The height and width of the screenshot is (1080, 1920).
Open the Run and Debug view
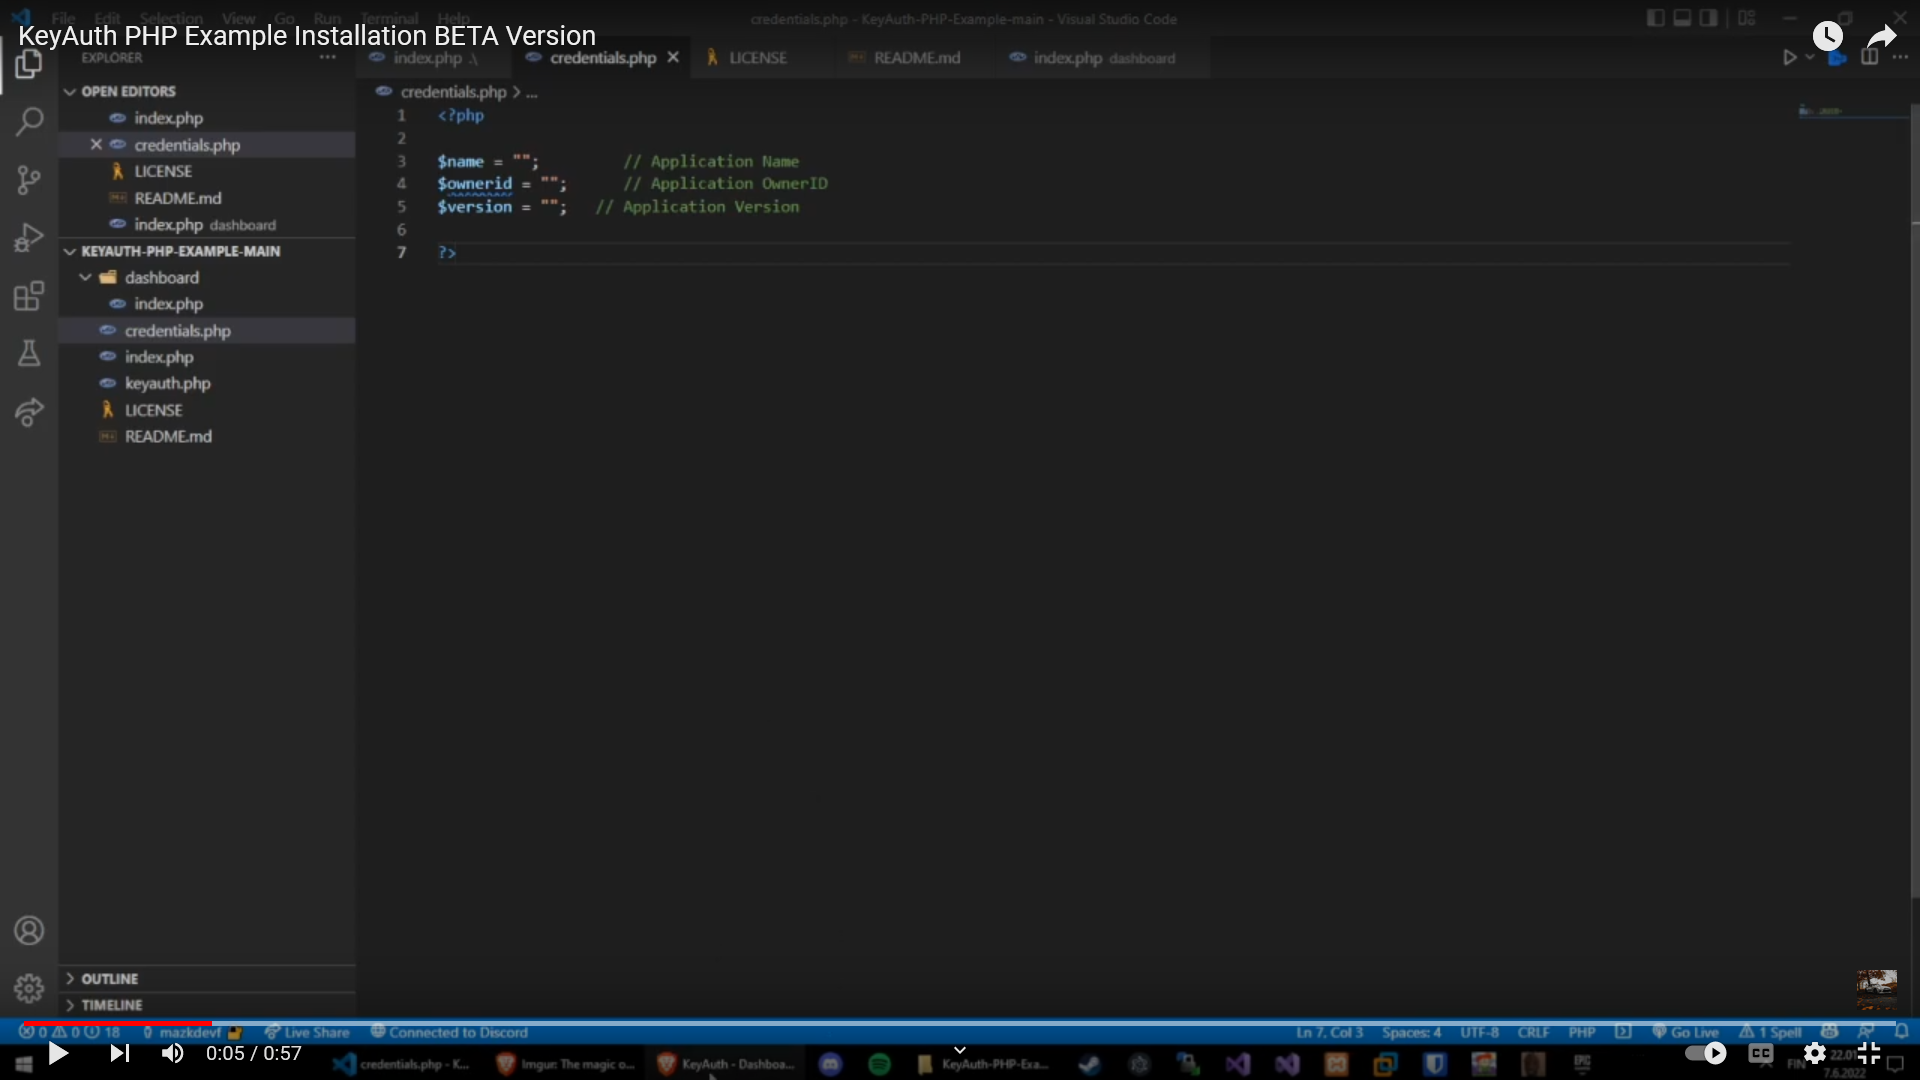pyautogui.click(x=29, y=238)
